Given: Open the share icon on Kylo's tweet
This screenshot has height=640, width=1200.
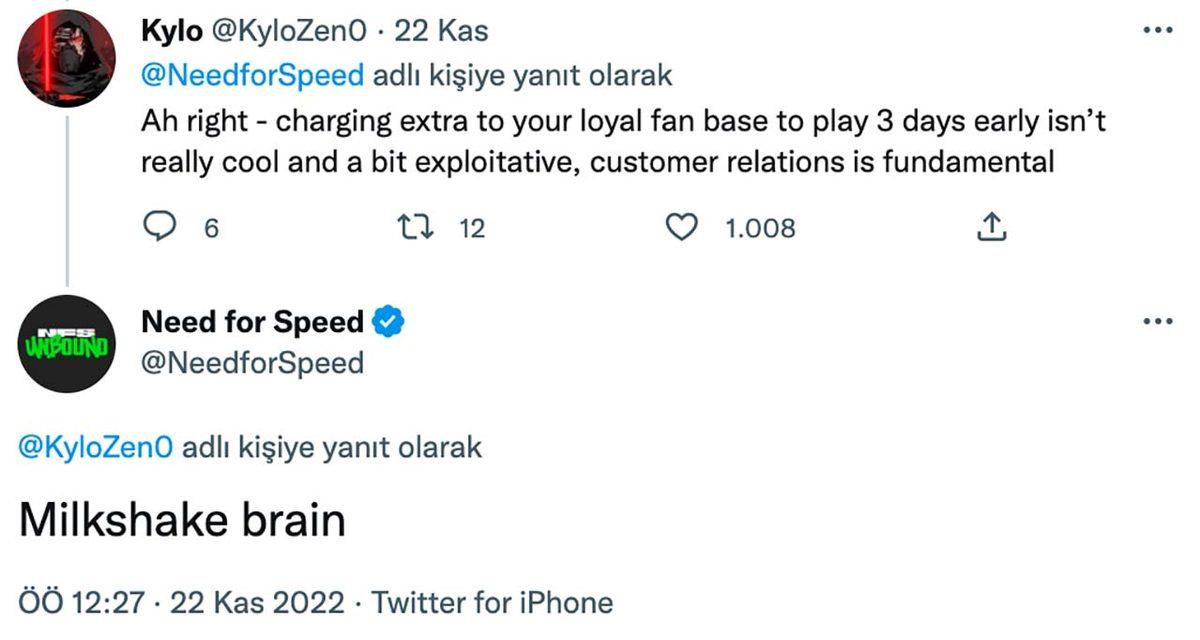Looking at the screenshot, I should [x=991, y=228].
